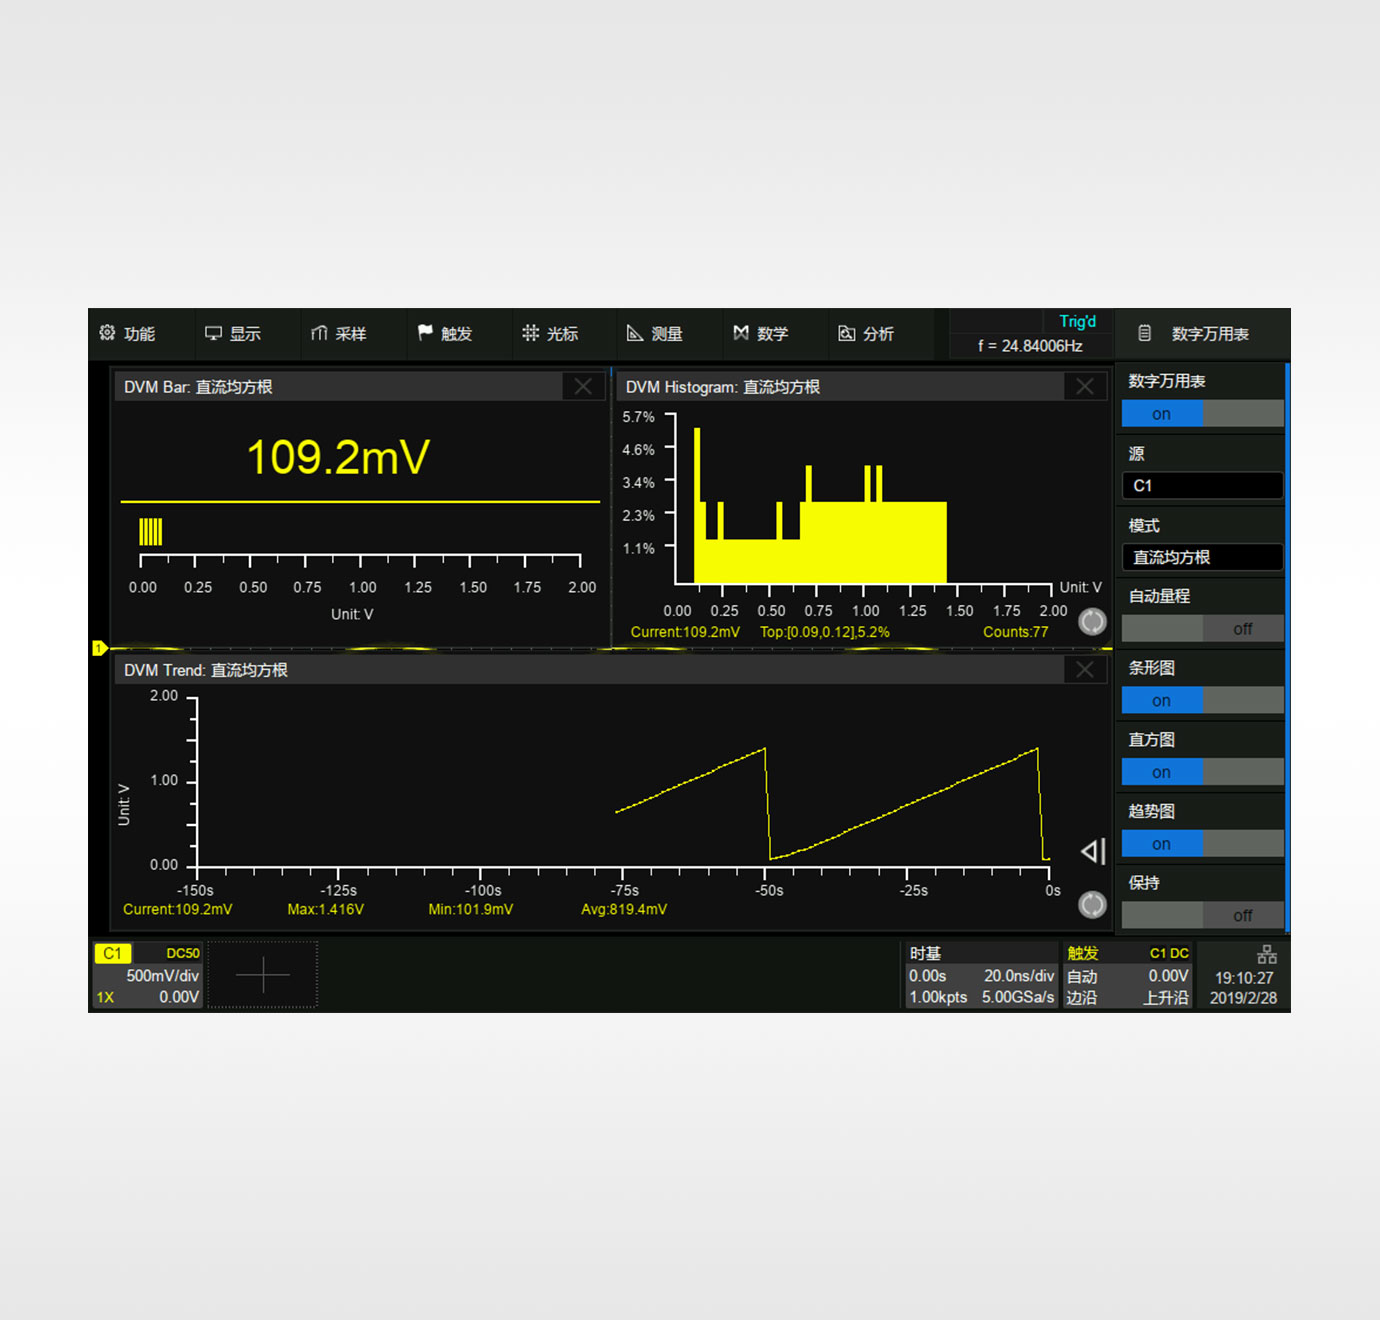Open the 时基 timebase settings box

(x=981, y=976)
